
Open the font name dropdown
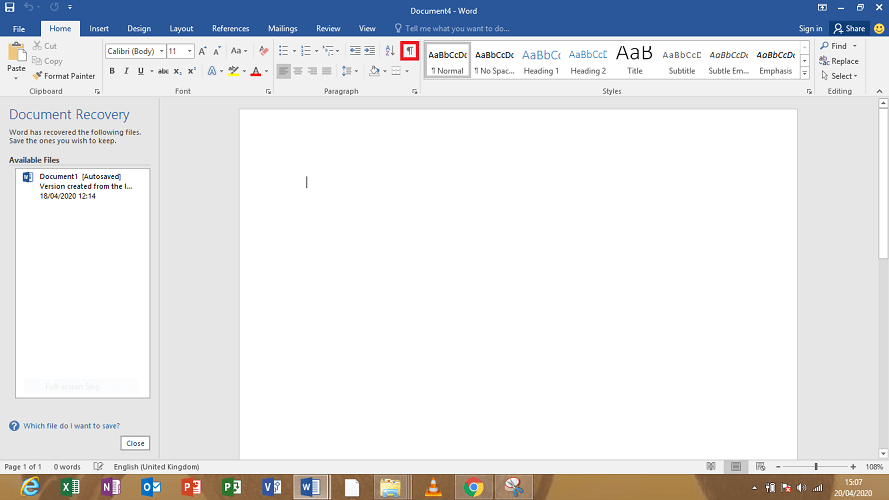click(x=162, y=51)
